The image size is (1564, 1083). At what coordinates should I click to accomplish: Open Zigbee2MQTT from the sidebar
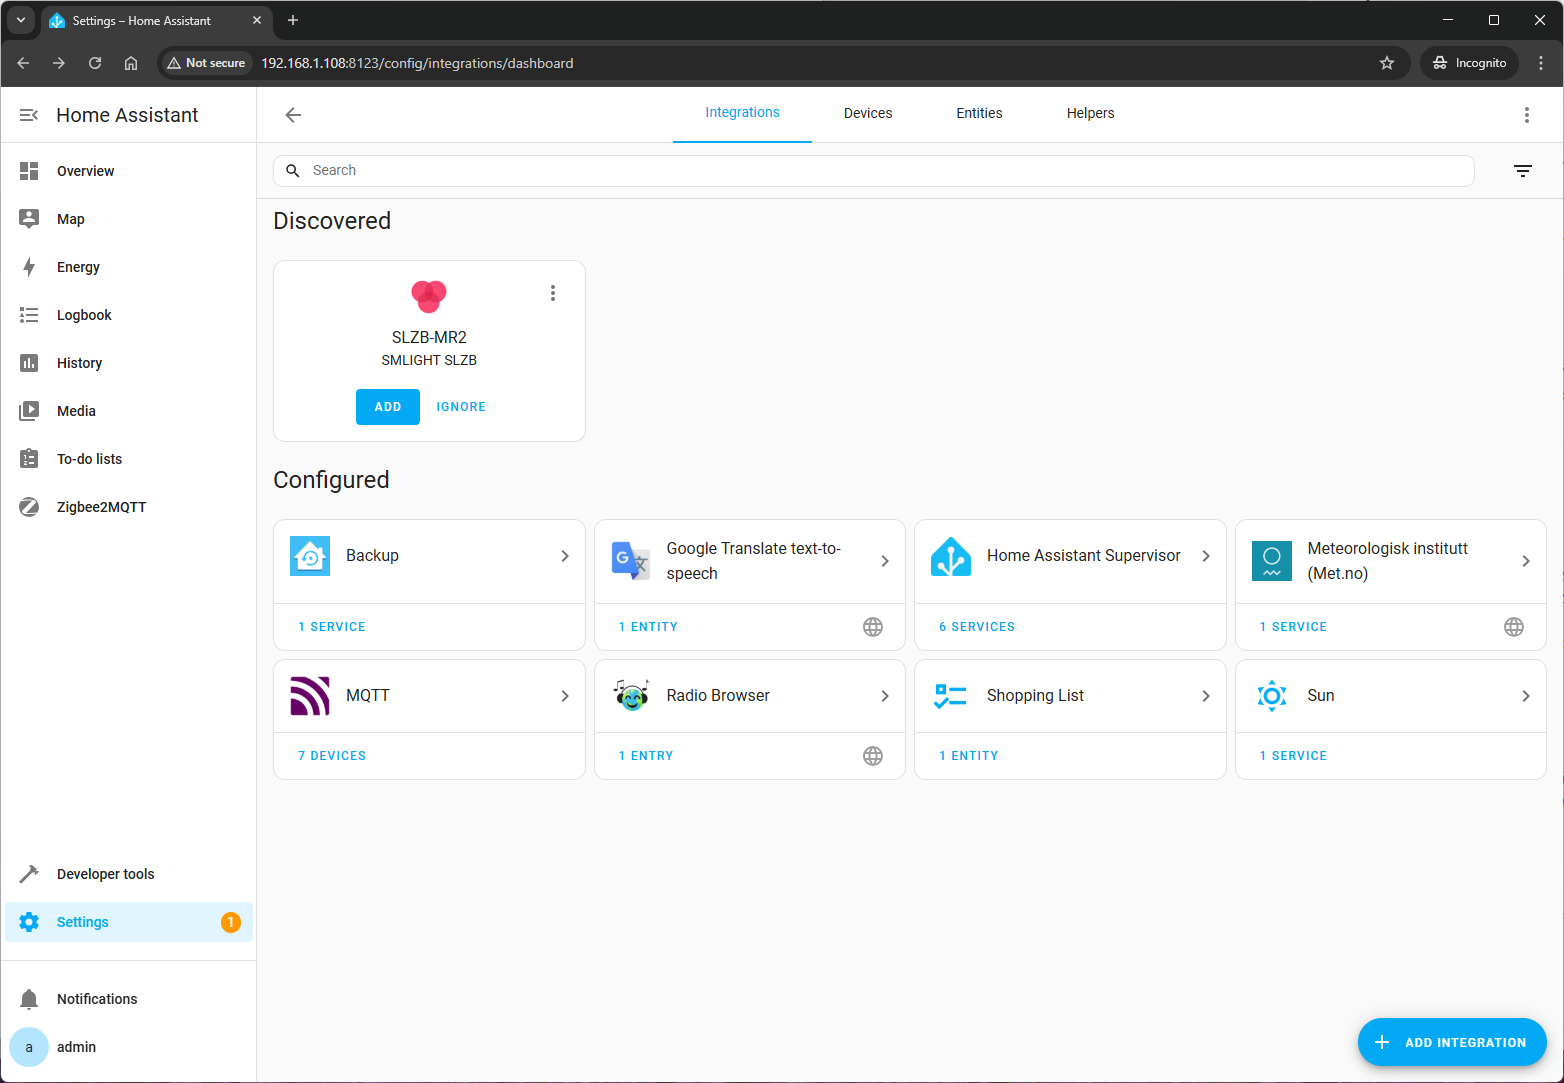(101, 507)
